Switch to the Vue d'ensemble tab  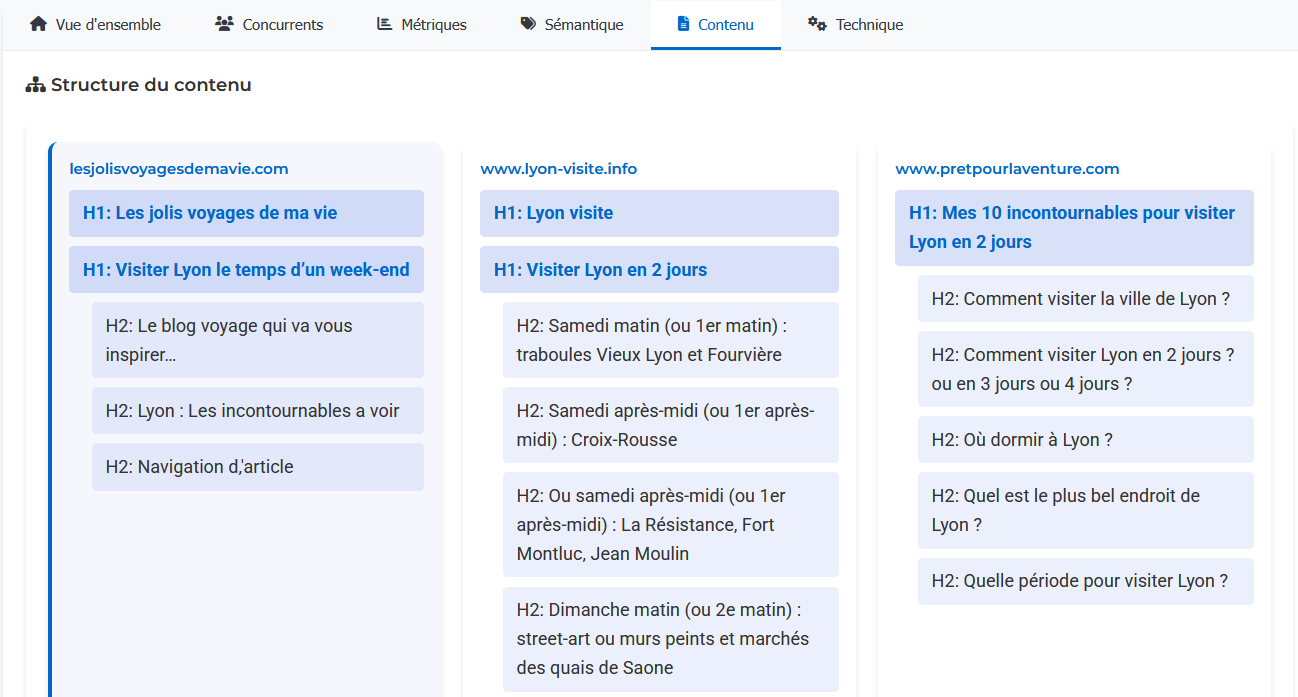(x=95, y=23)
